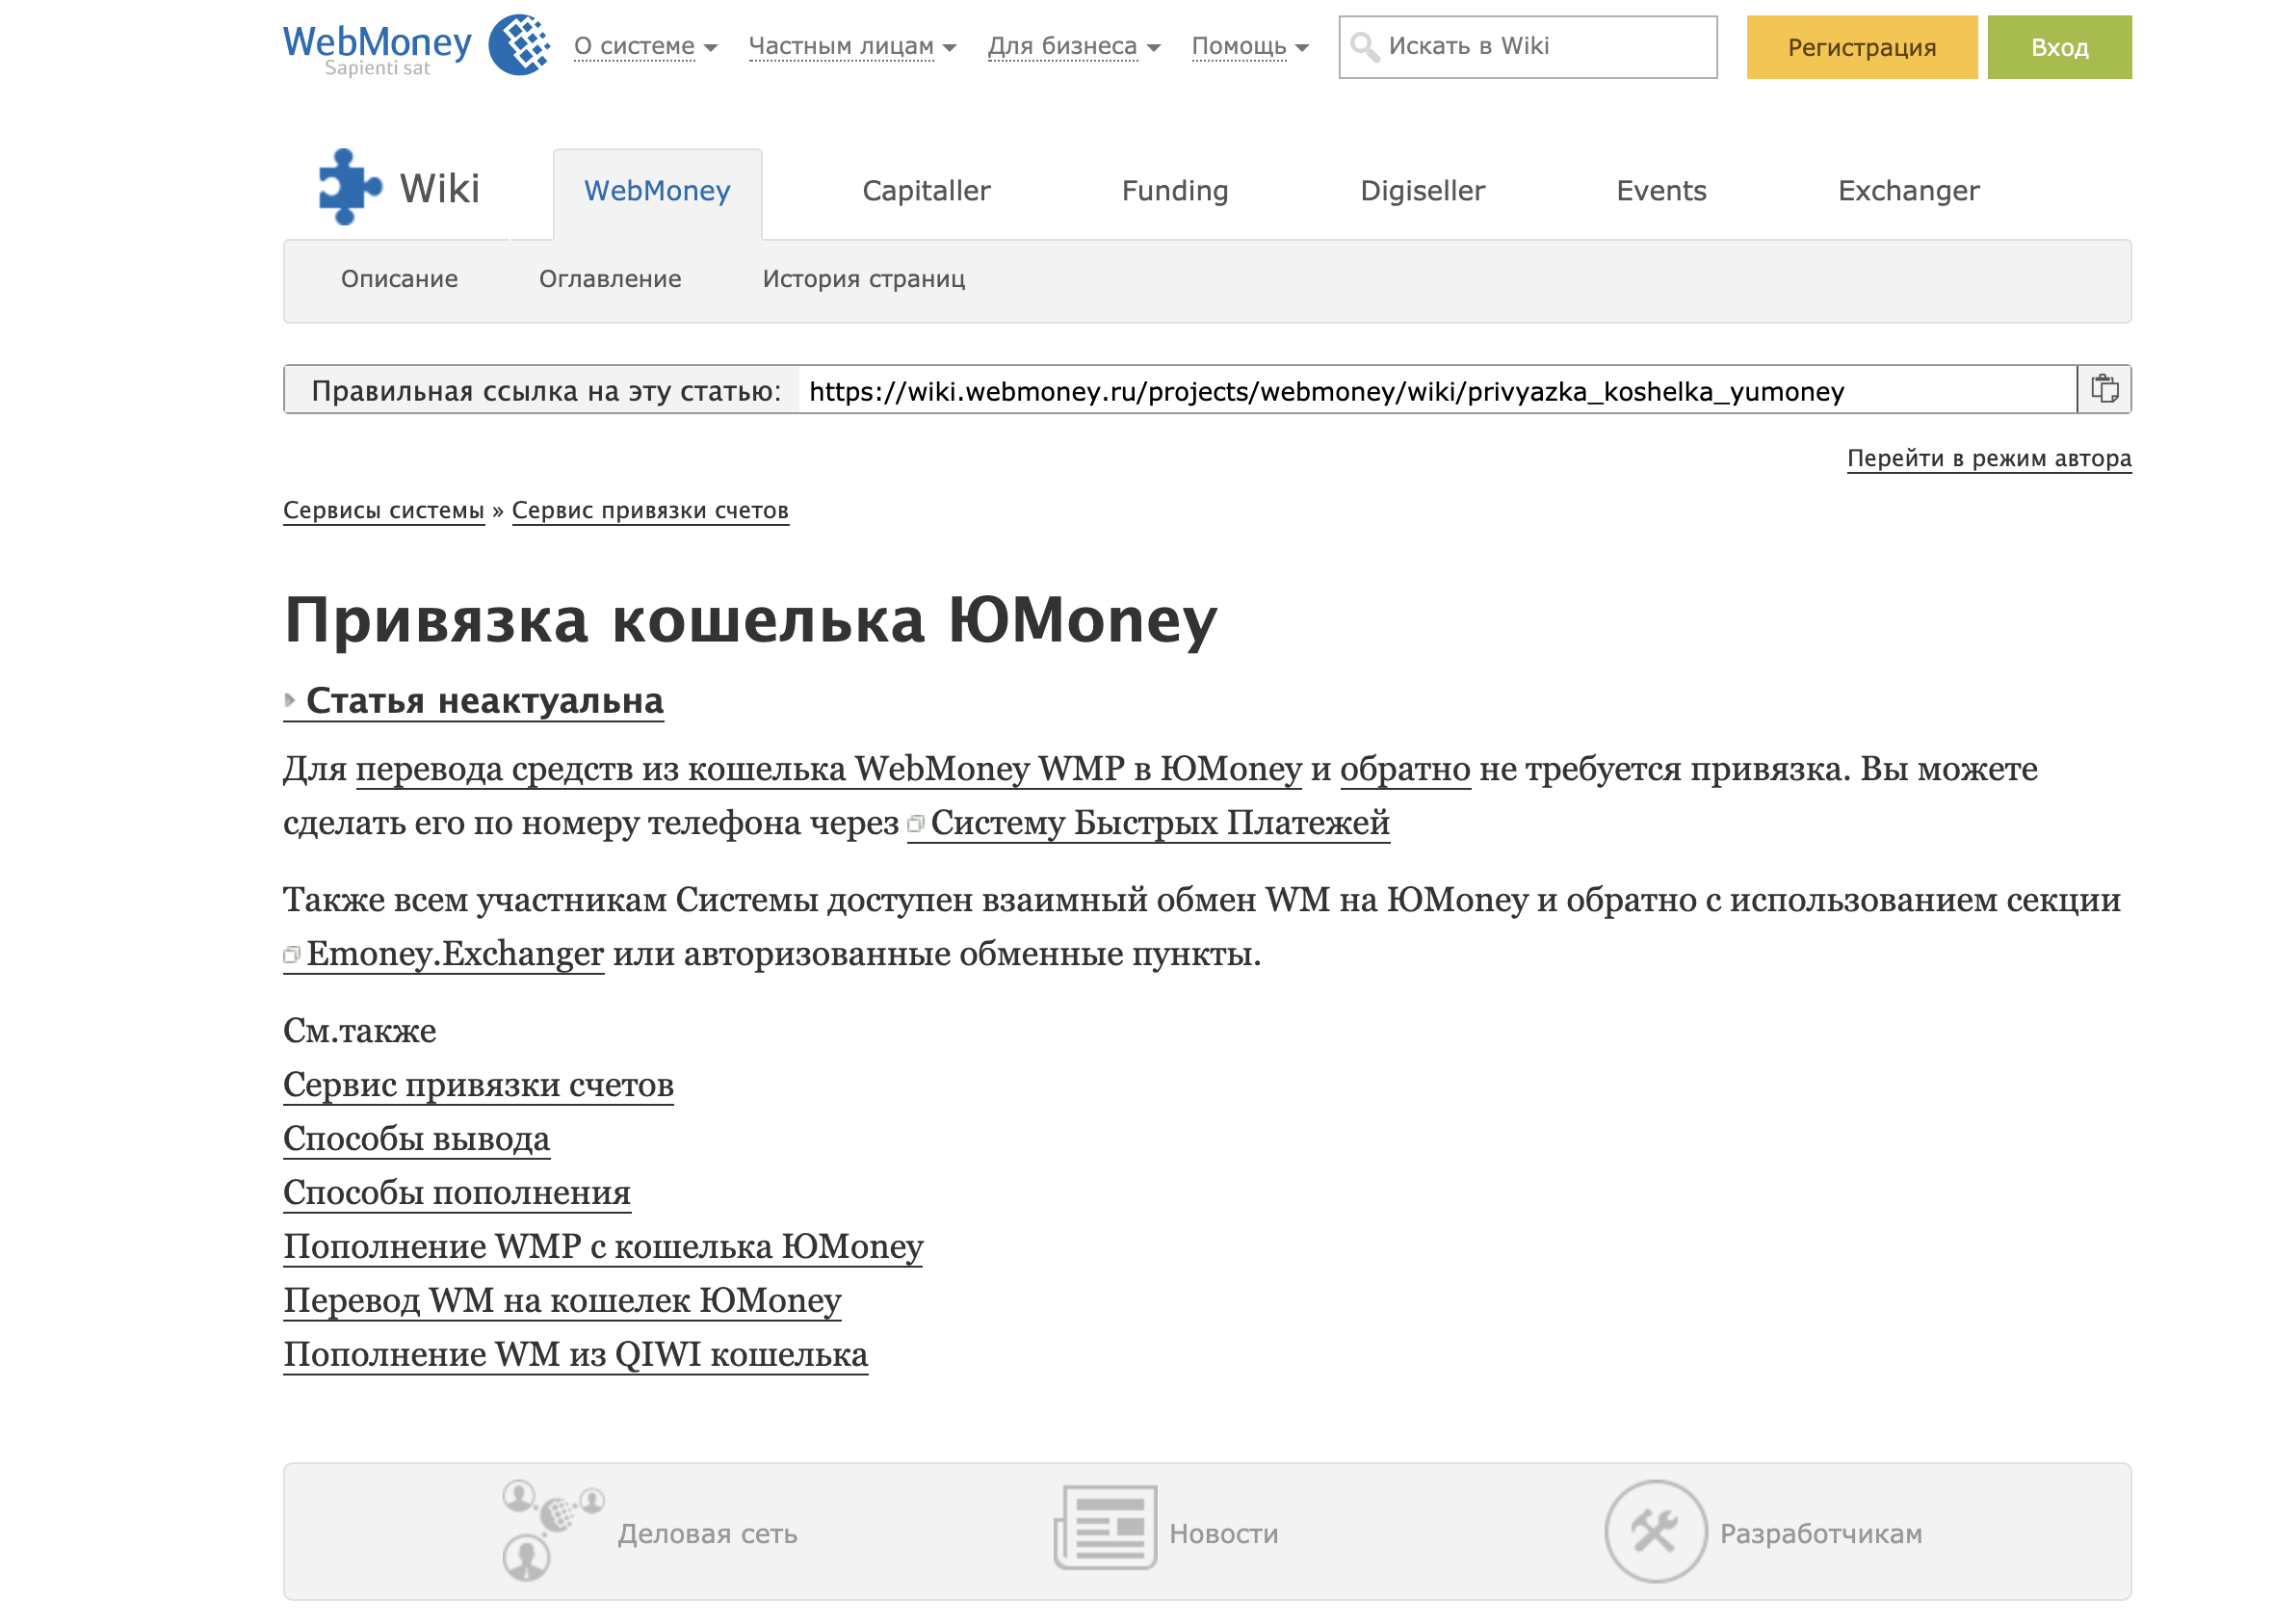Click the WebMoney globe logo icon
Viewport: 2273px width, 1624px height.
[517, 45]
